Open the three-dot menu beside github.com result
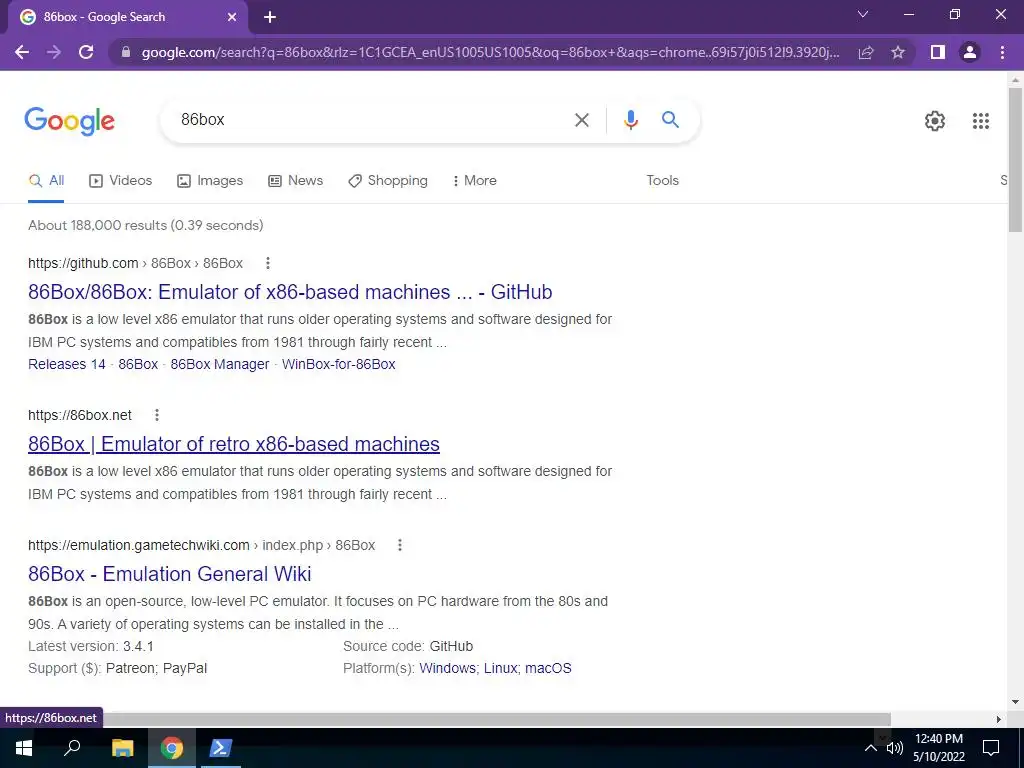 click(x=267, y=263)
